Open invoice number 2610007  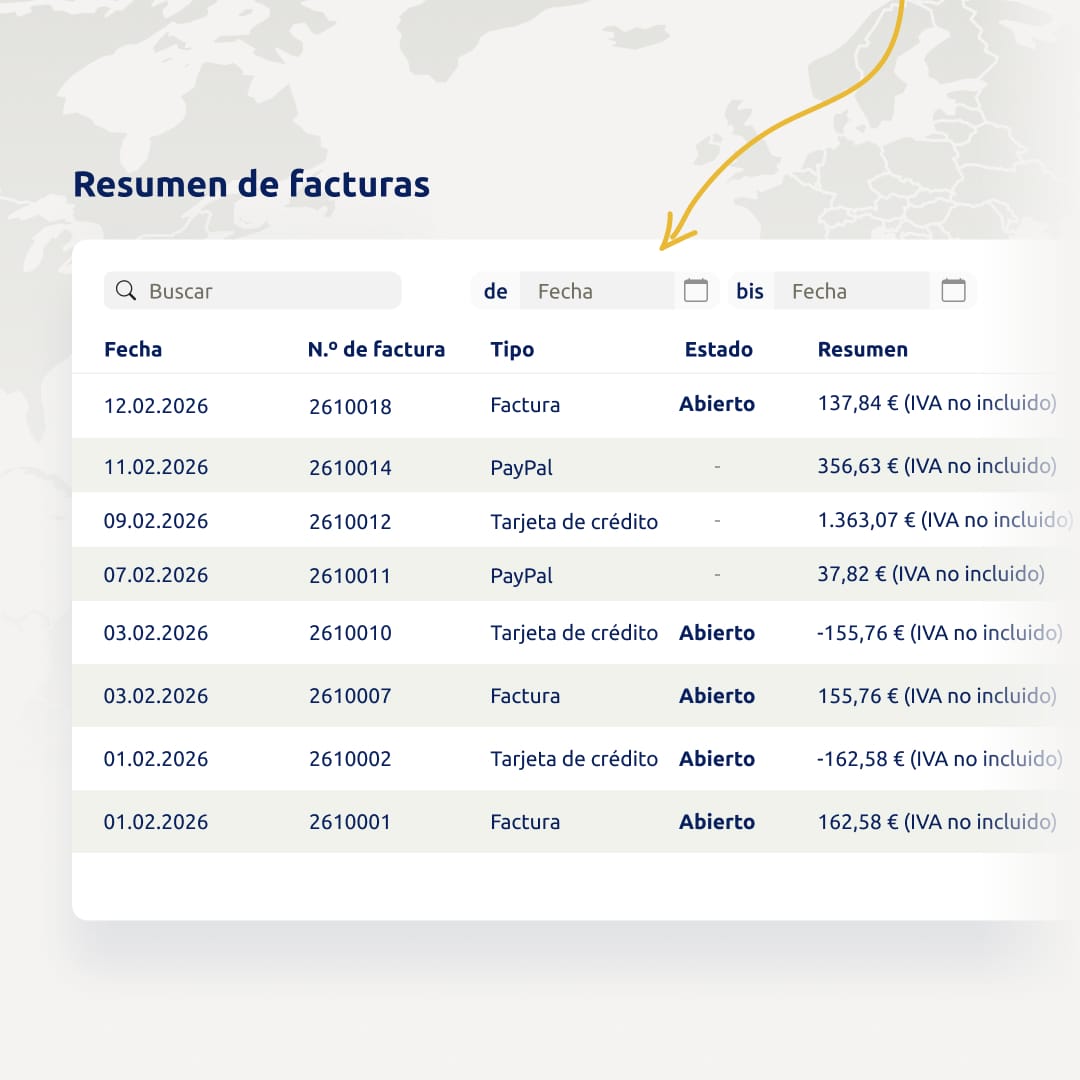pos(350,696)
